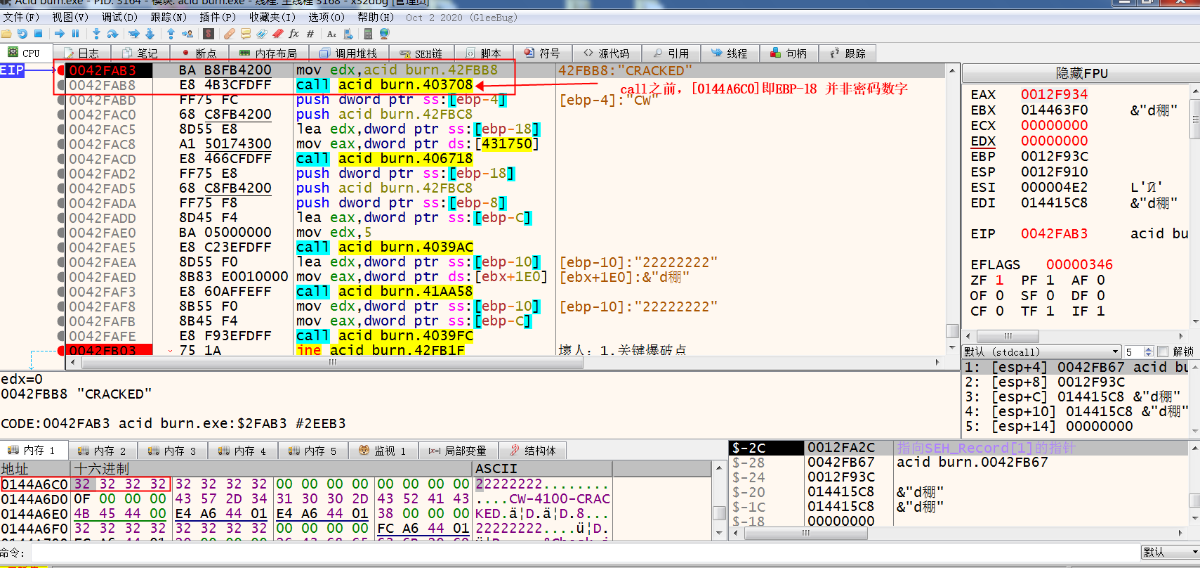Run till return with the up-arrow icon
This screenshot has width=1200, height=568.
pyautogui.click(x=171, y=34)
